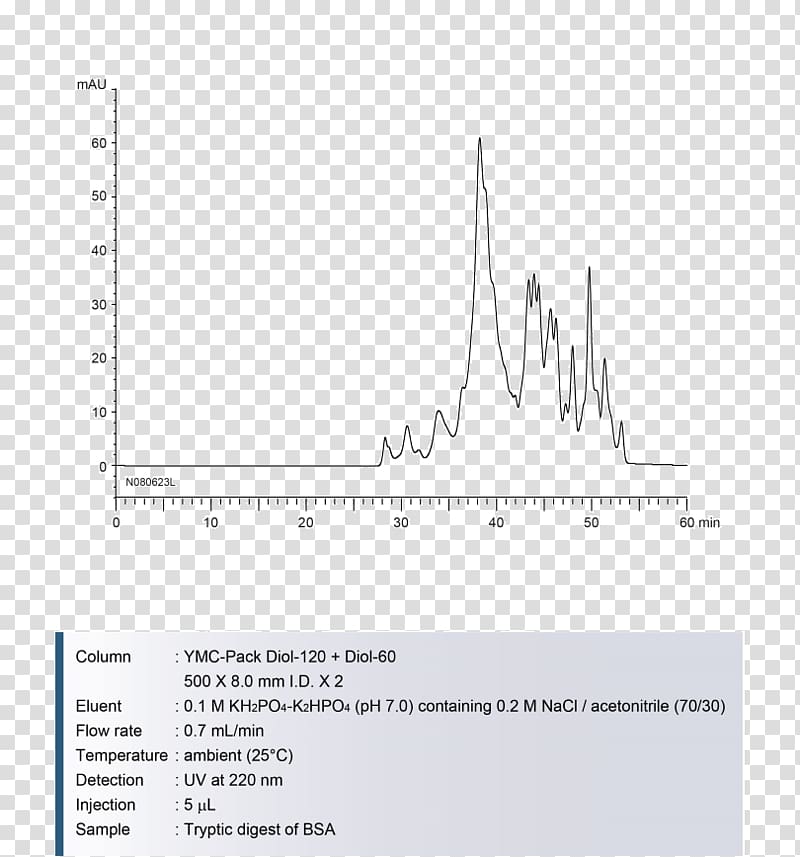Click the chromatogram ID N080623L
800x857 pixels.
(151, 482)
